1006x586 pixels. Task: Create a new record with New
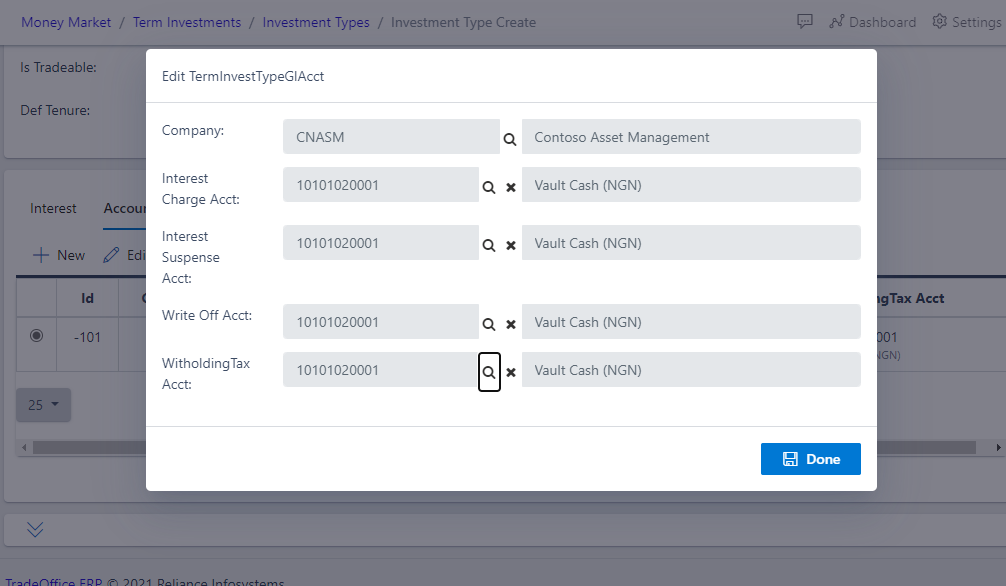(58, 254)
